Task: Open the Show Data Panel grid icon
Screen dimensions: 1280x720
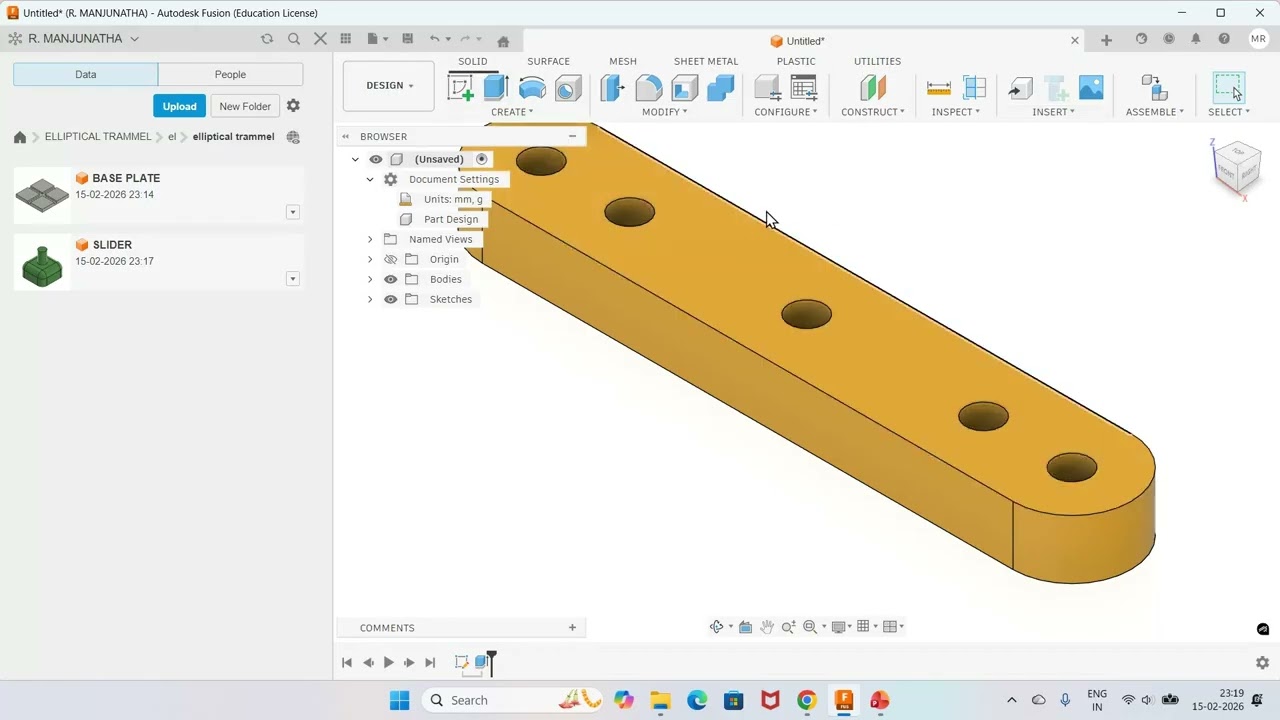Action: click(x=346, y=39)
